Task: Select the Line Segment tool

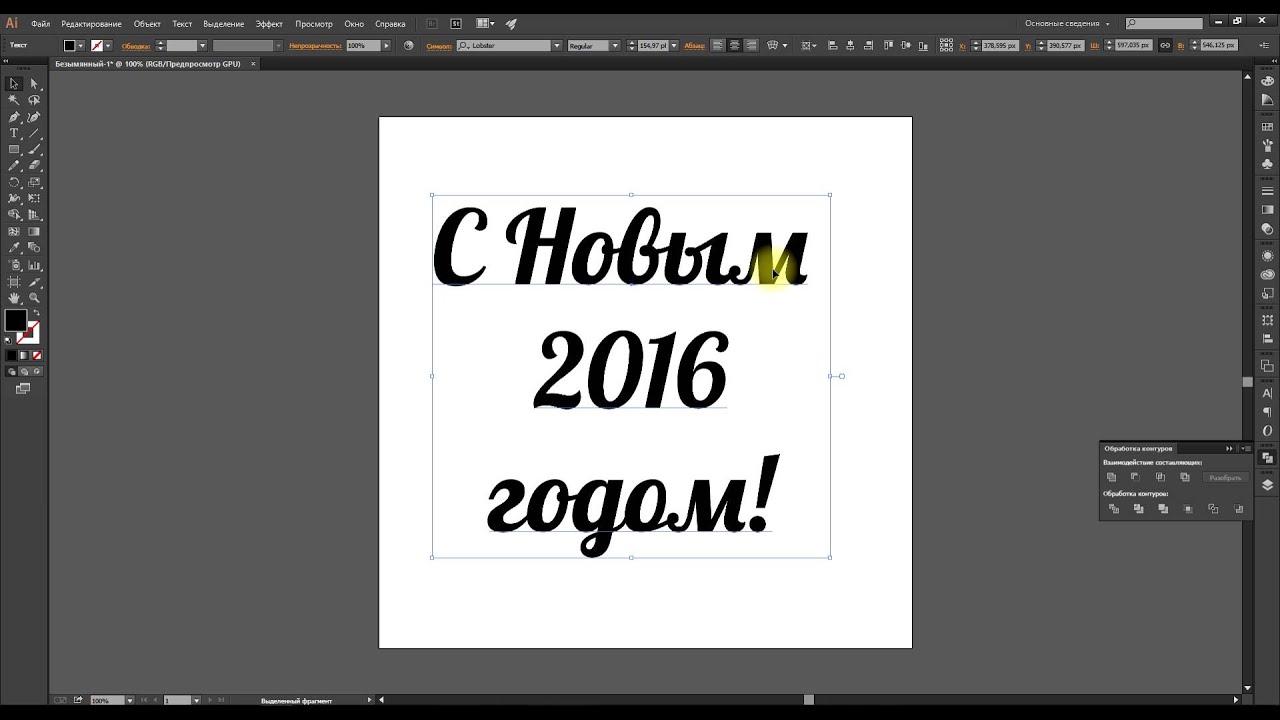Action: [x=34, y=133]
